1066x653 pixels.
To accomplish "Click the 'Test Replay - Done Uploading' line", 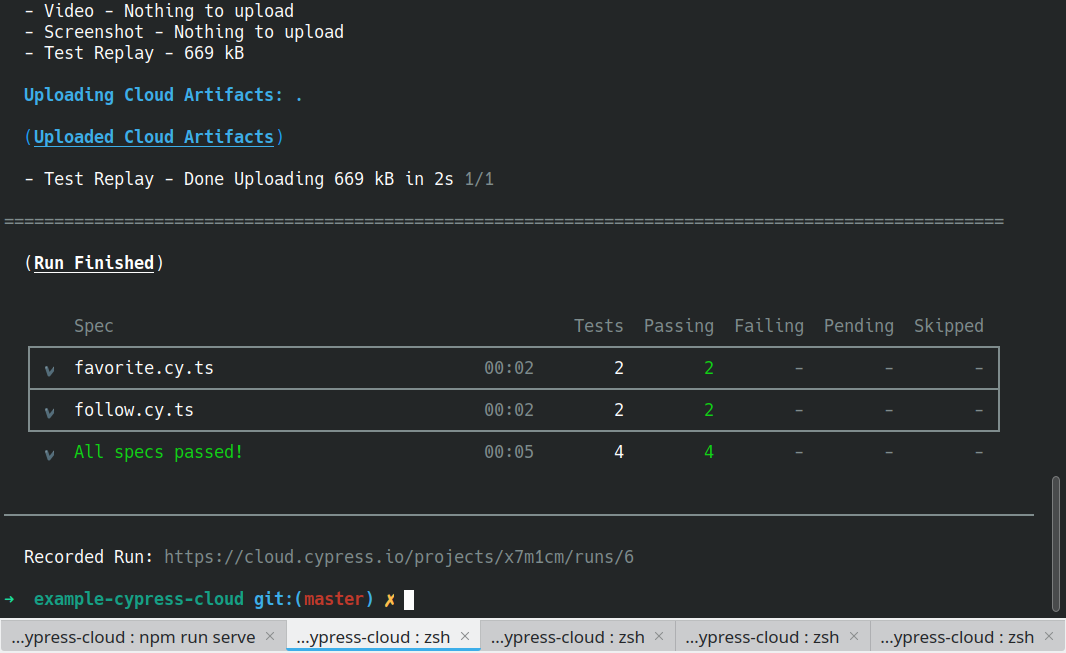I will click(259, 179).
